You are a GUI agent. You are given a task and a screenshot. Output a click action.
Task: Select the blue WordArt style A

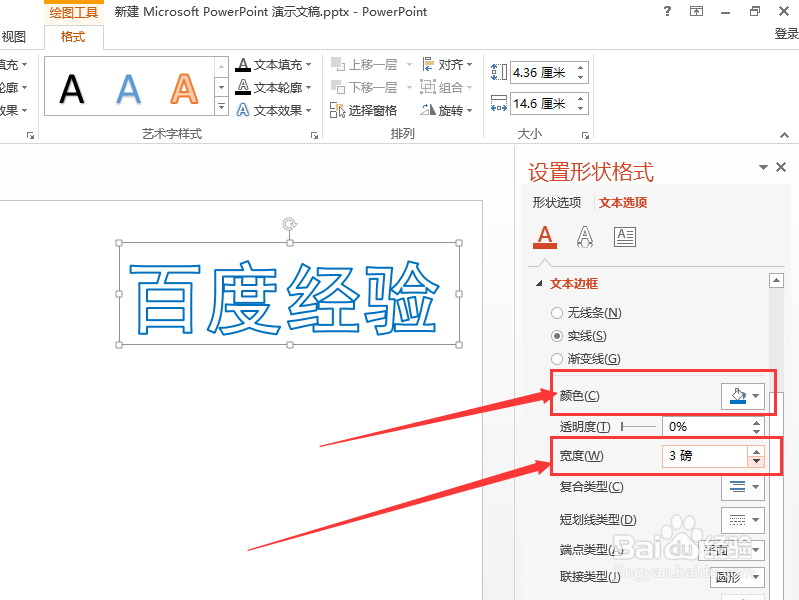pos(128,89)
